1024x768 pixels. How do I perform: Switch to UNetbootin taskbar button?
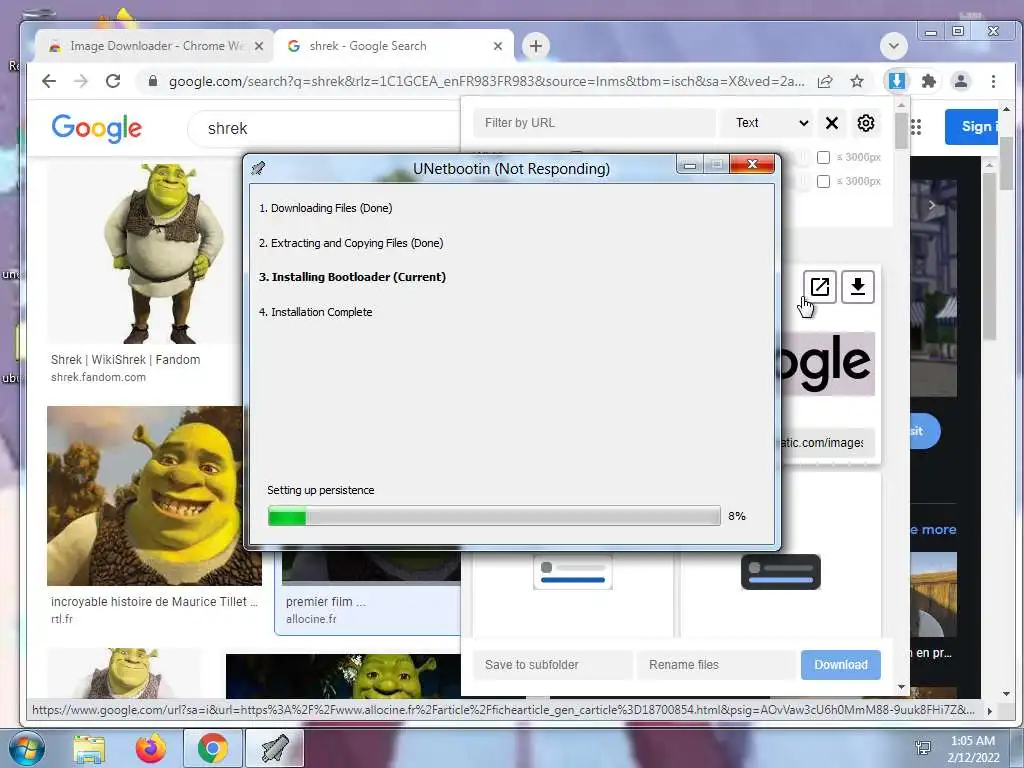[x=274, y=748]
